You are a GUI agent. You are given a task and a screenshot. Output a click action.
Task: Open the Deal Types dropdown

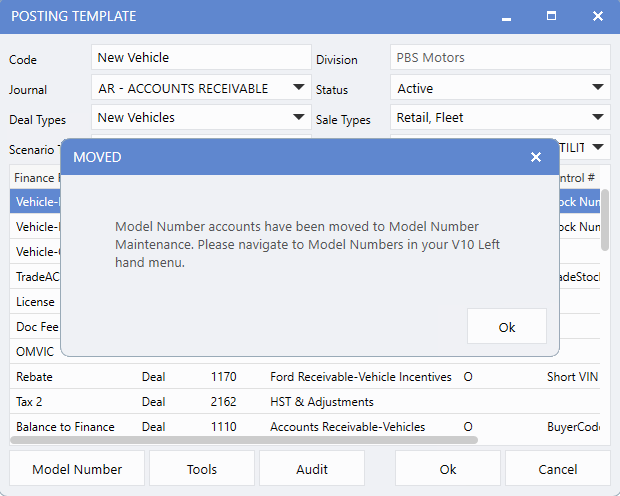click(x=299, y=117)
